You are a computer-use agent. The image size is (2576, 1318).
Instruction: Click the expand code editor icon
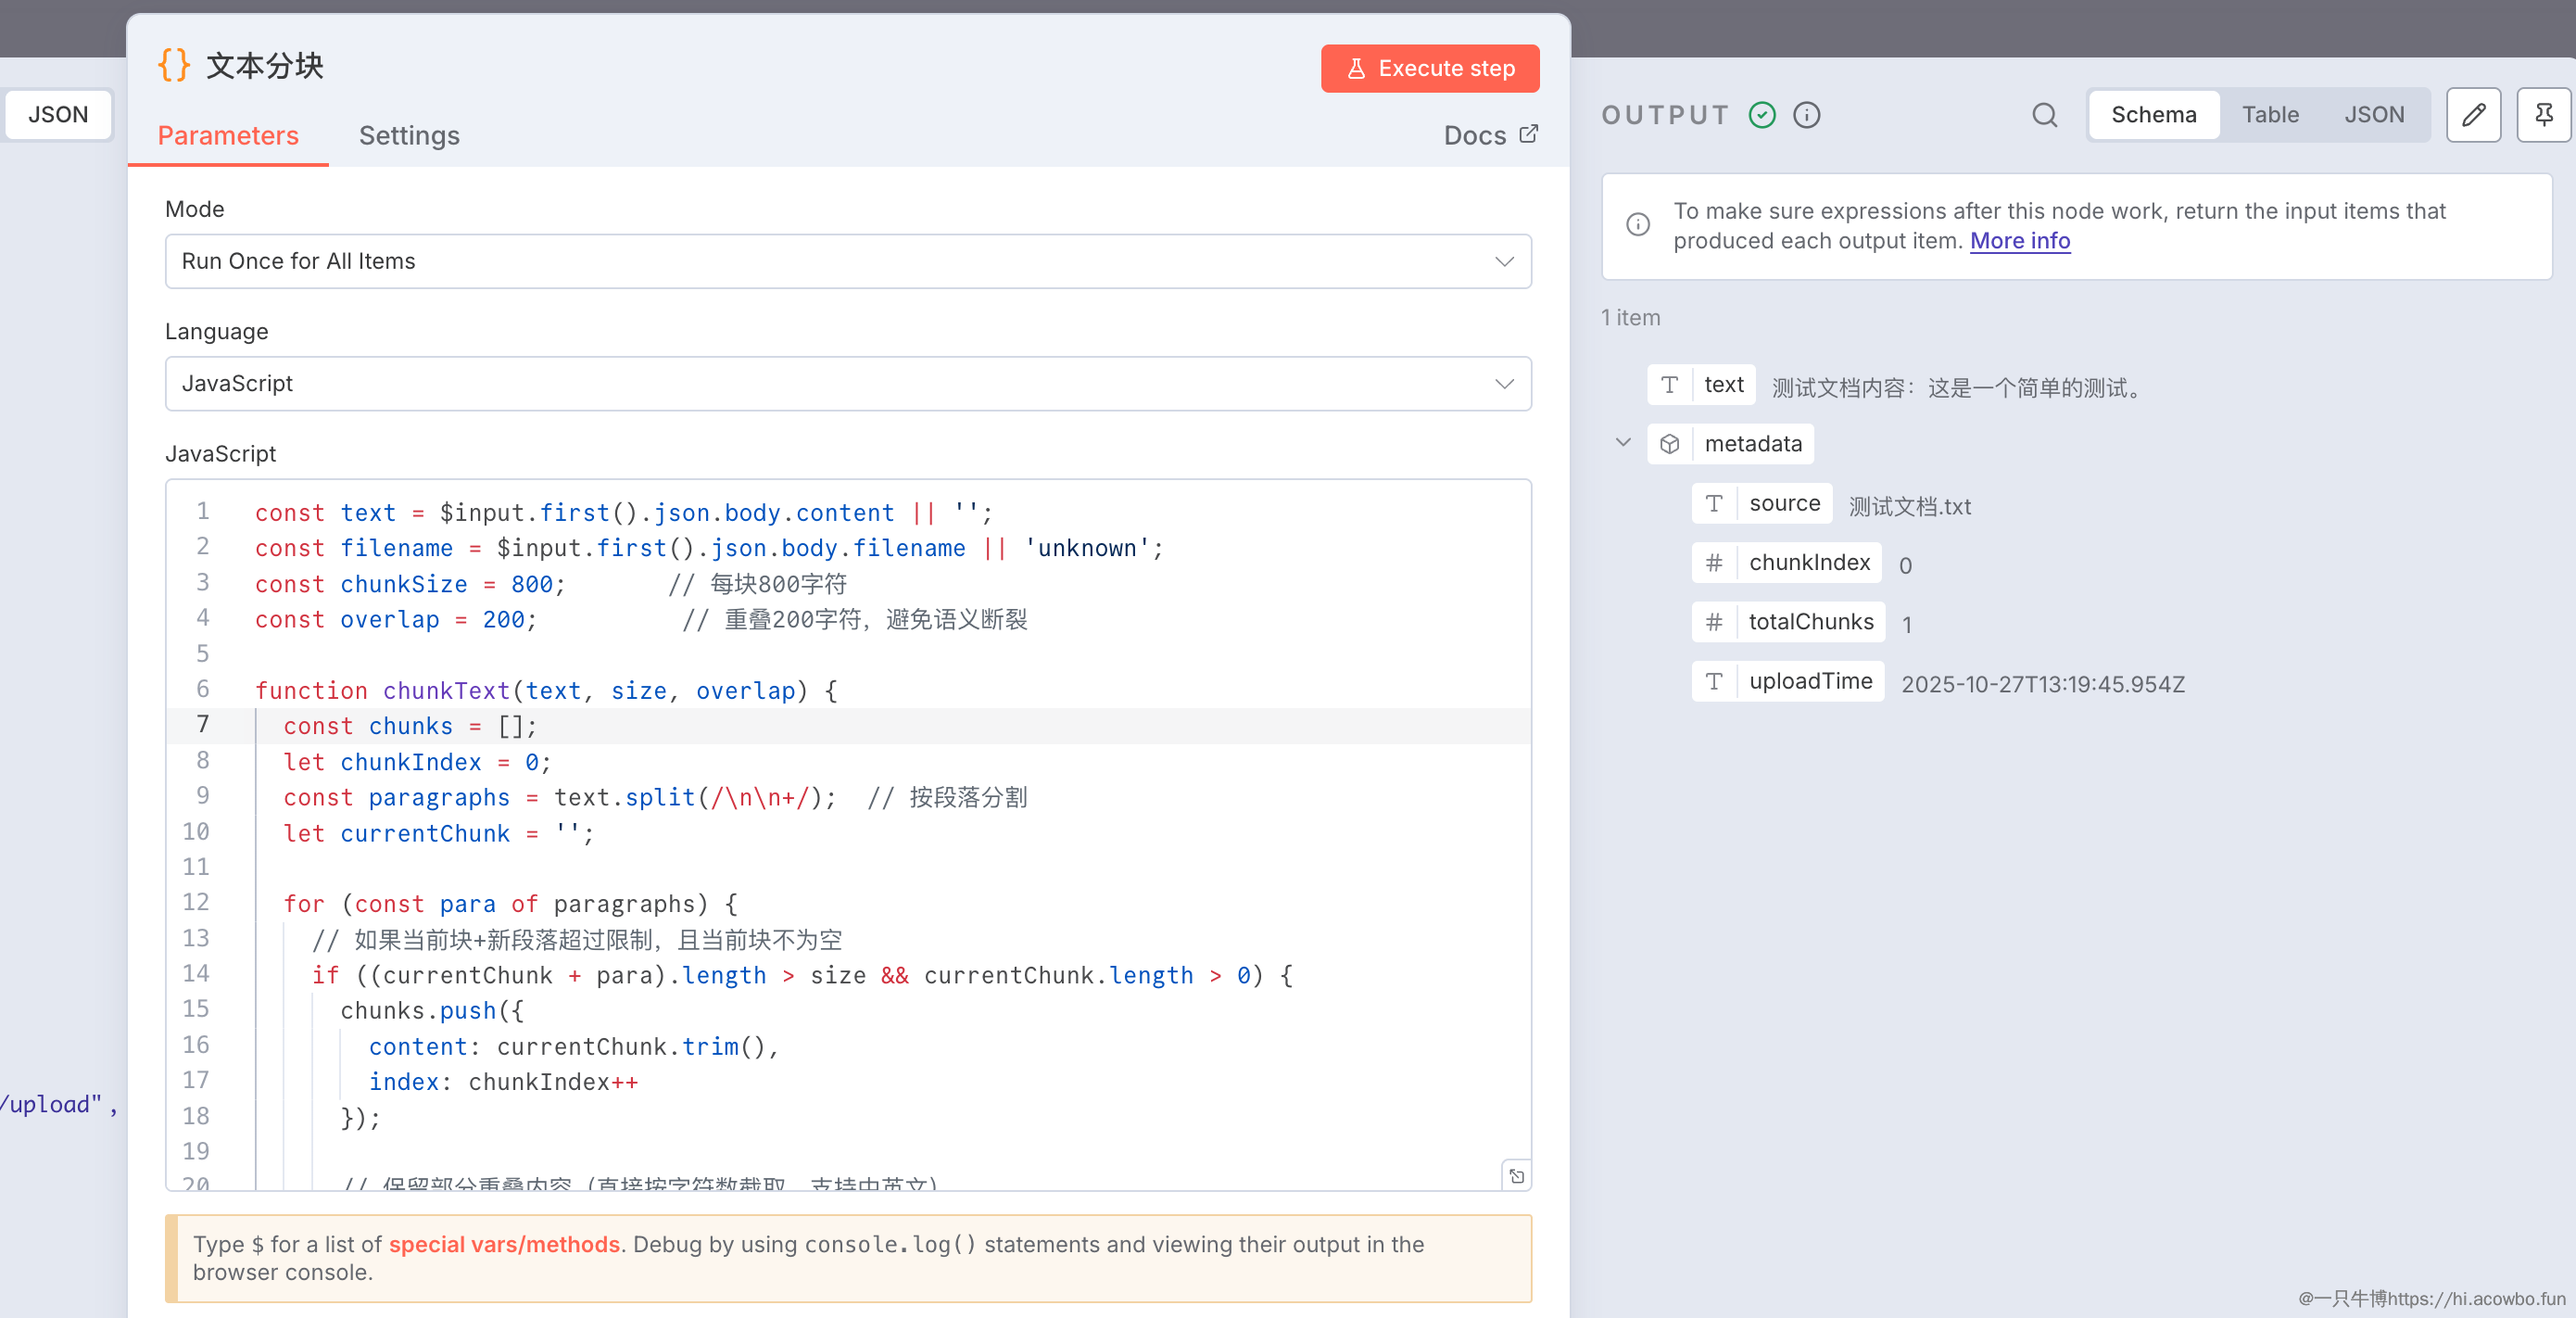click(x=1516, y=1176)
